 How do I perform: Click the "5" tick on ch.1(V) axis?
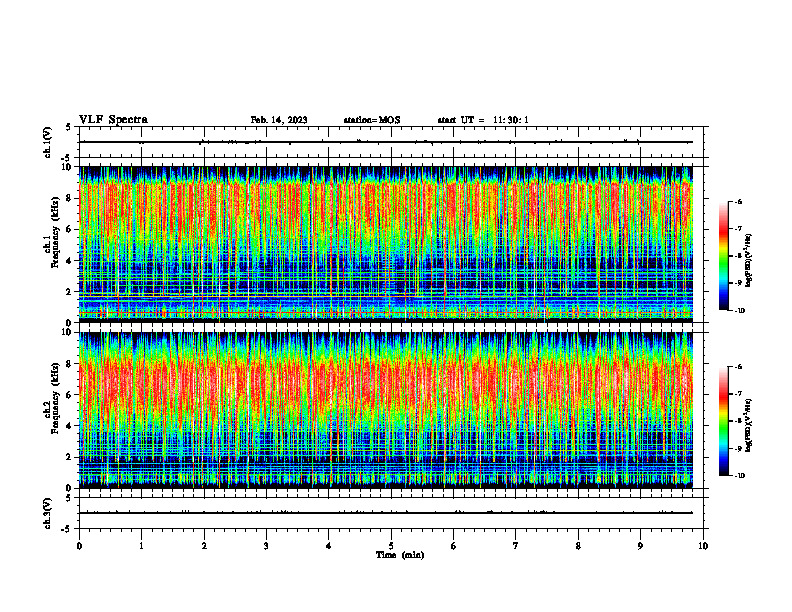[x=68, y=127]
